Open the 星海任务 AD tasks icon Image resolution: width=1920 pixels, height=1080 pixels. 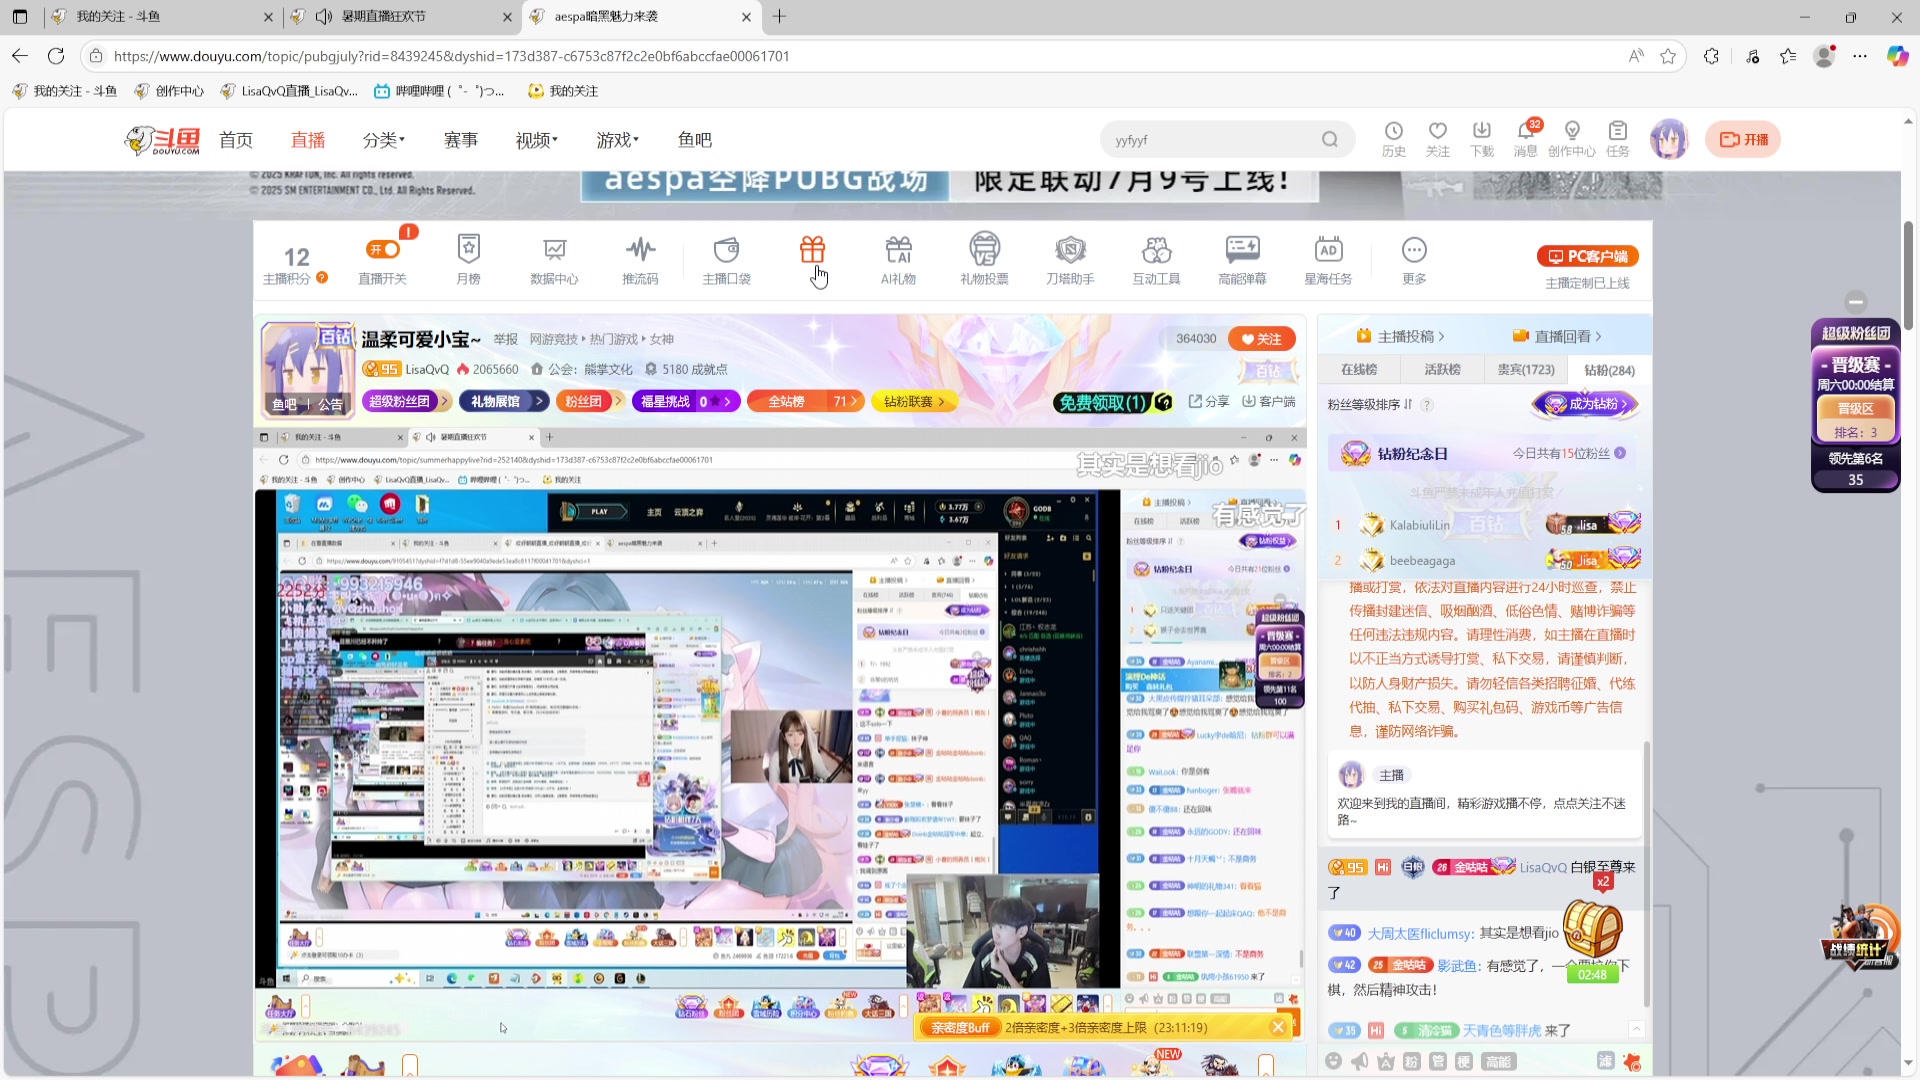pyautogui.click(x=1328, y=260)
